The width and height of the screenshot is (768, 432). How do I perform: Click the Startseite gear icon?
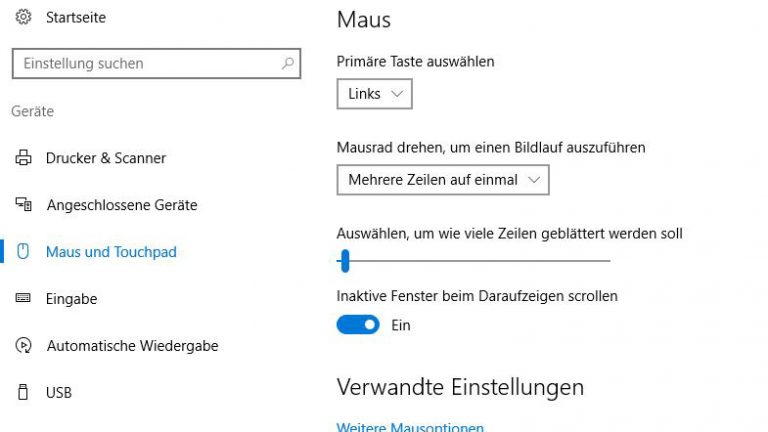pos(23,17)
